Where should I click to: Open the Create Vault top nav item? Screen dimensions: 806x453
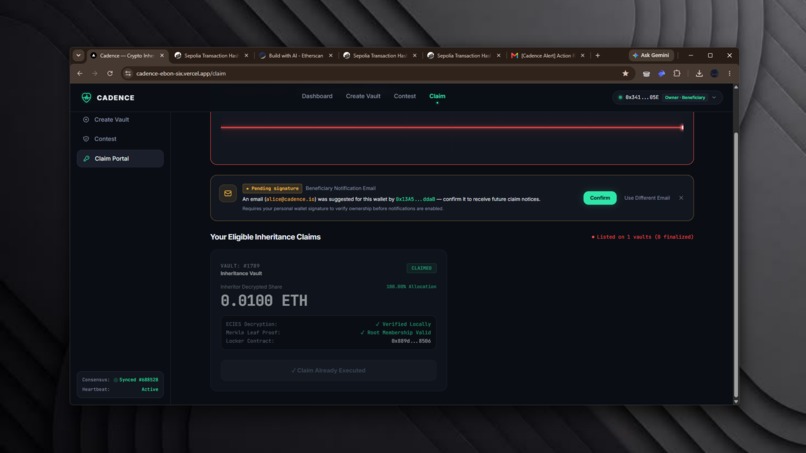click(363, 96)
